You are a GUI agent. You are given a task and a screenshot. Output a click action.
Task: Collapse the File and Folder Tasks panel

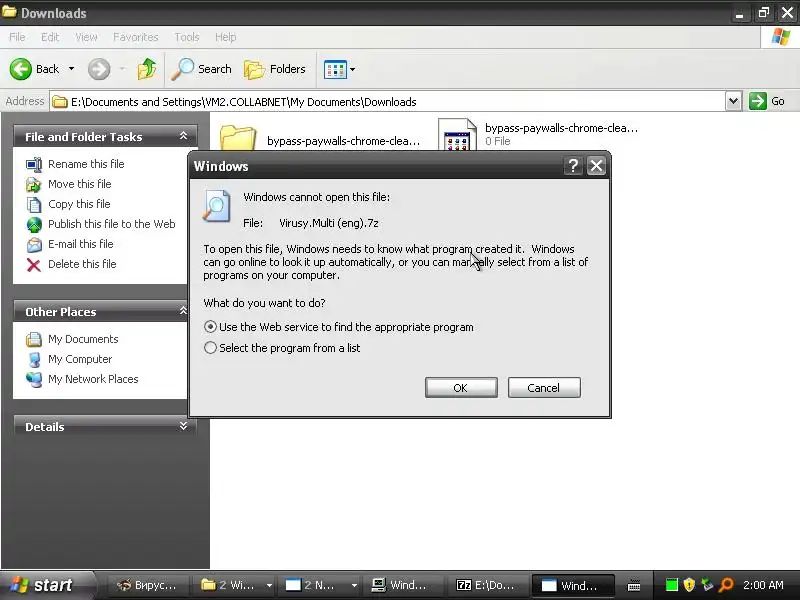[x=183, y=136]
